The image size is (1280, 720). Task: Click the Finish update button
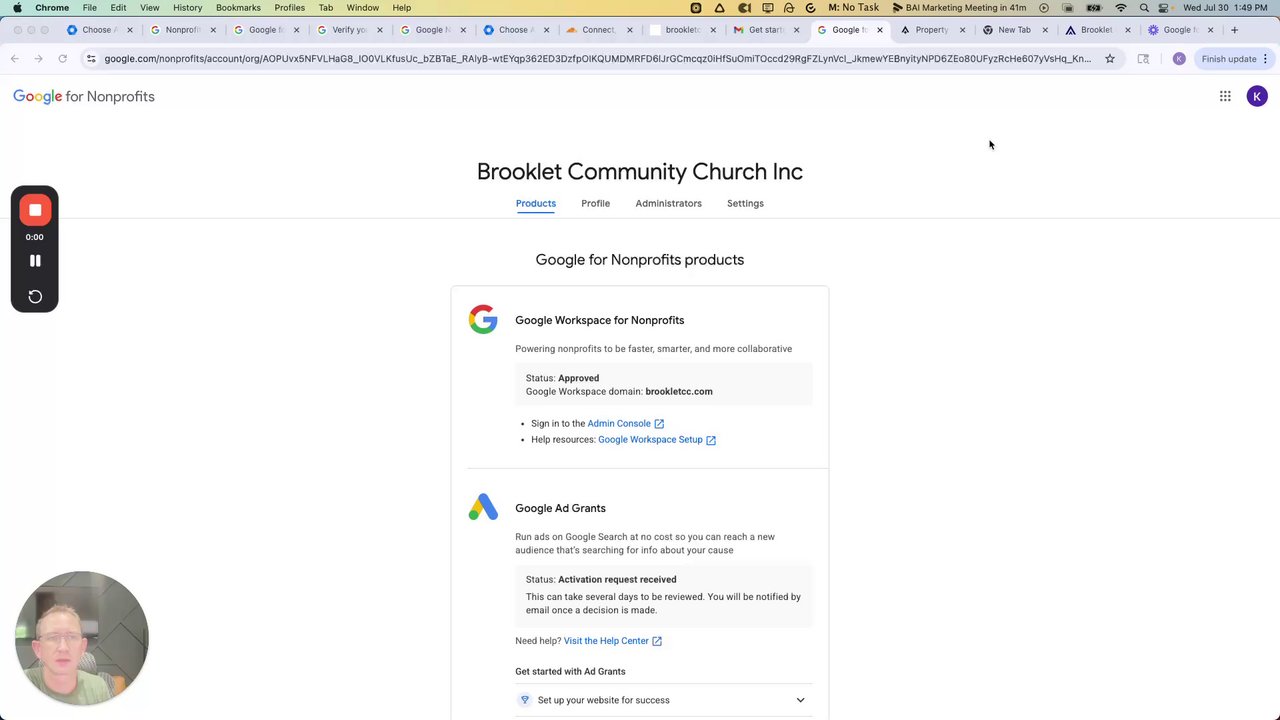pyautogui.click(x=1228, y=59)
